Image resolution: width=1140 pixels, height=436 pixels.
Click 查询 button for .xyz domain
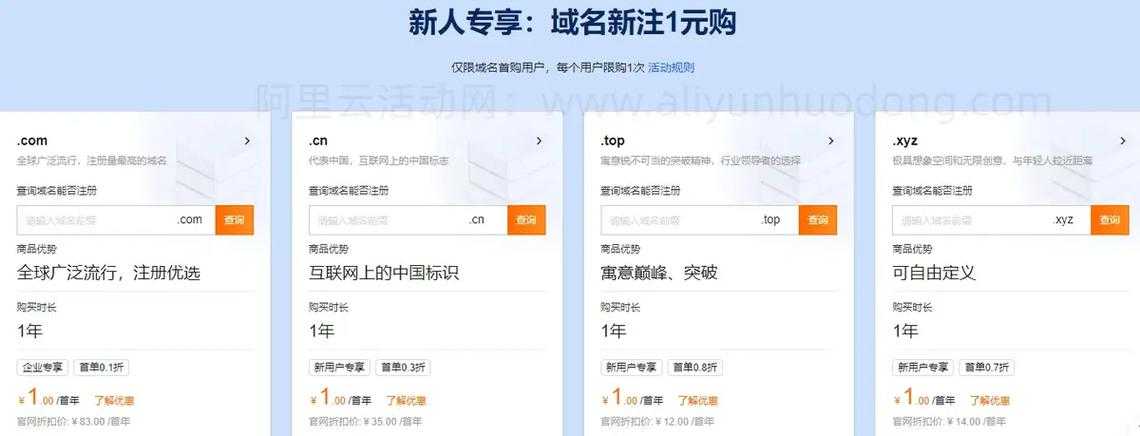(1110, 219)
